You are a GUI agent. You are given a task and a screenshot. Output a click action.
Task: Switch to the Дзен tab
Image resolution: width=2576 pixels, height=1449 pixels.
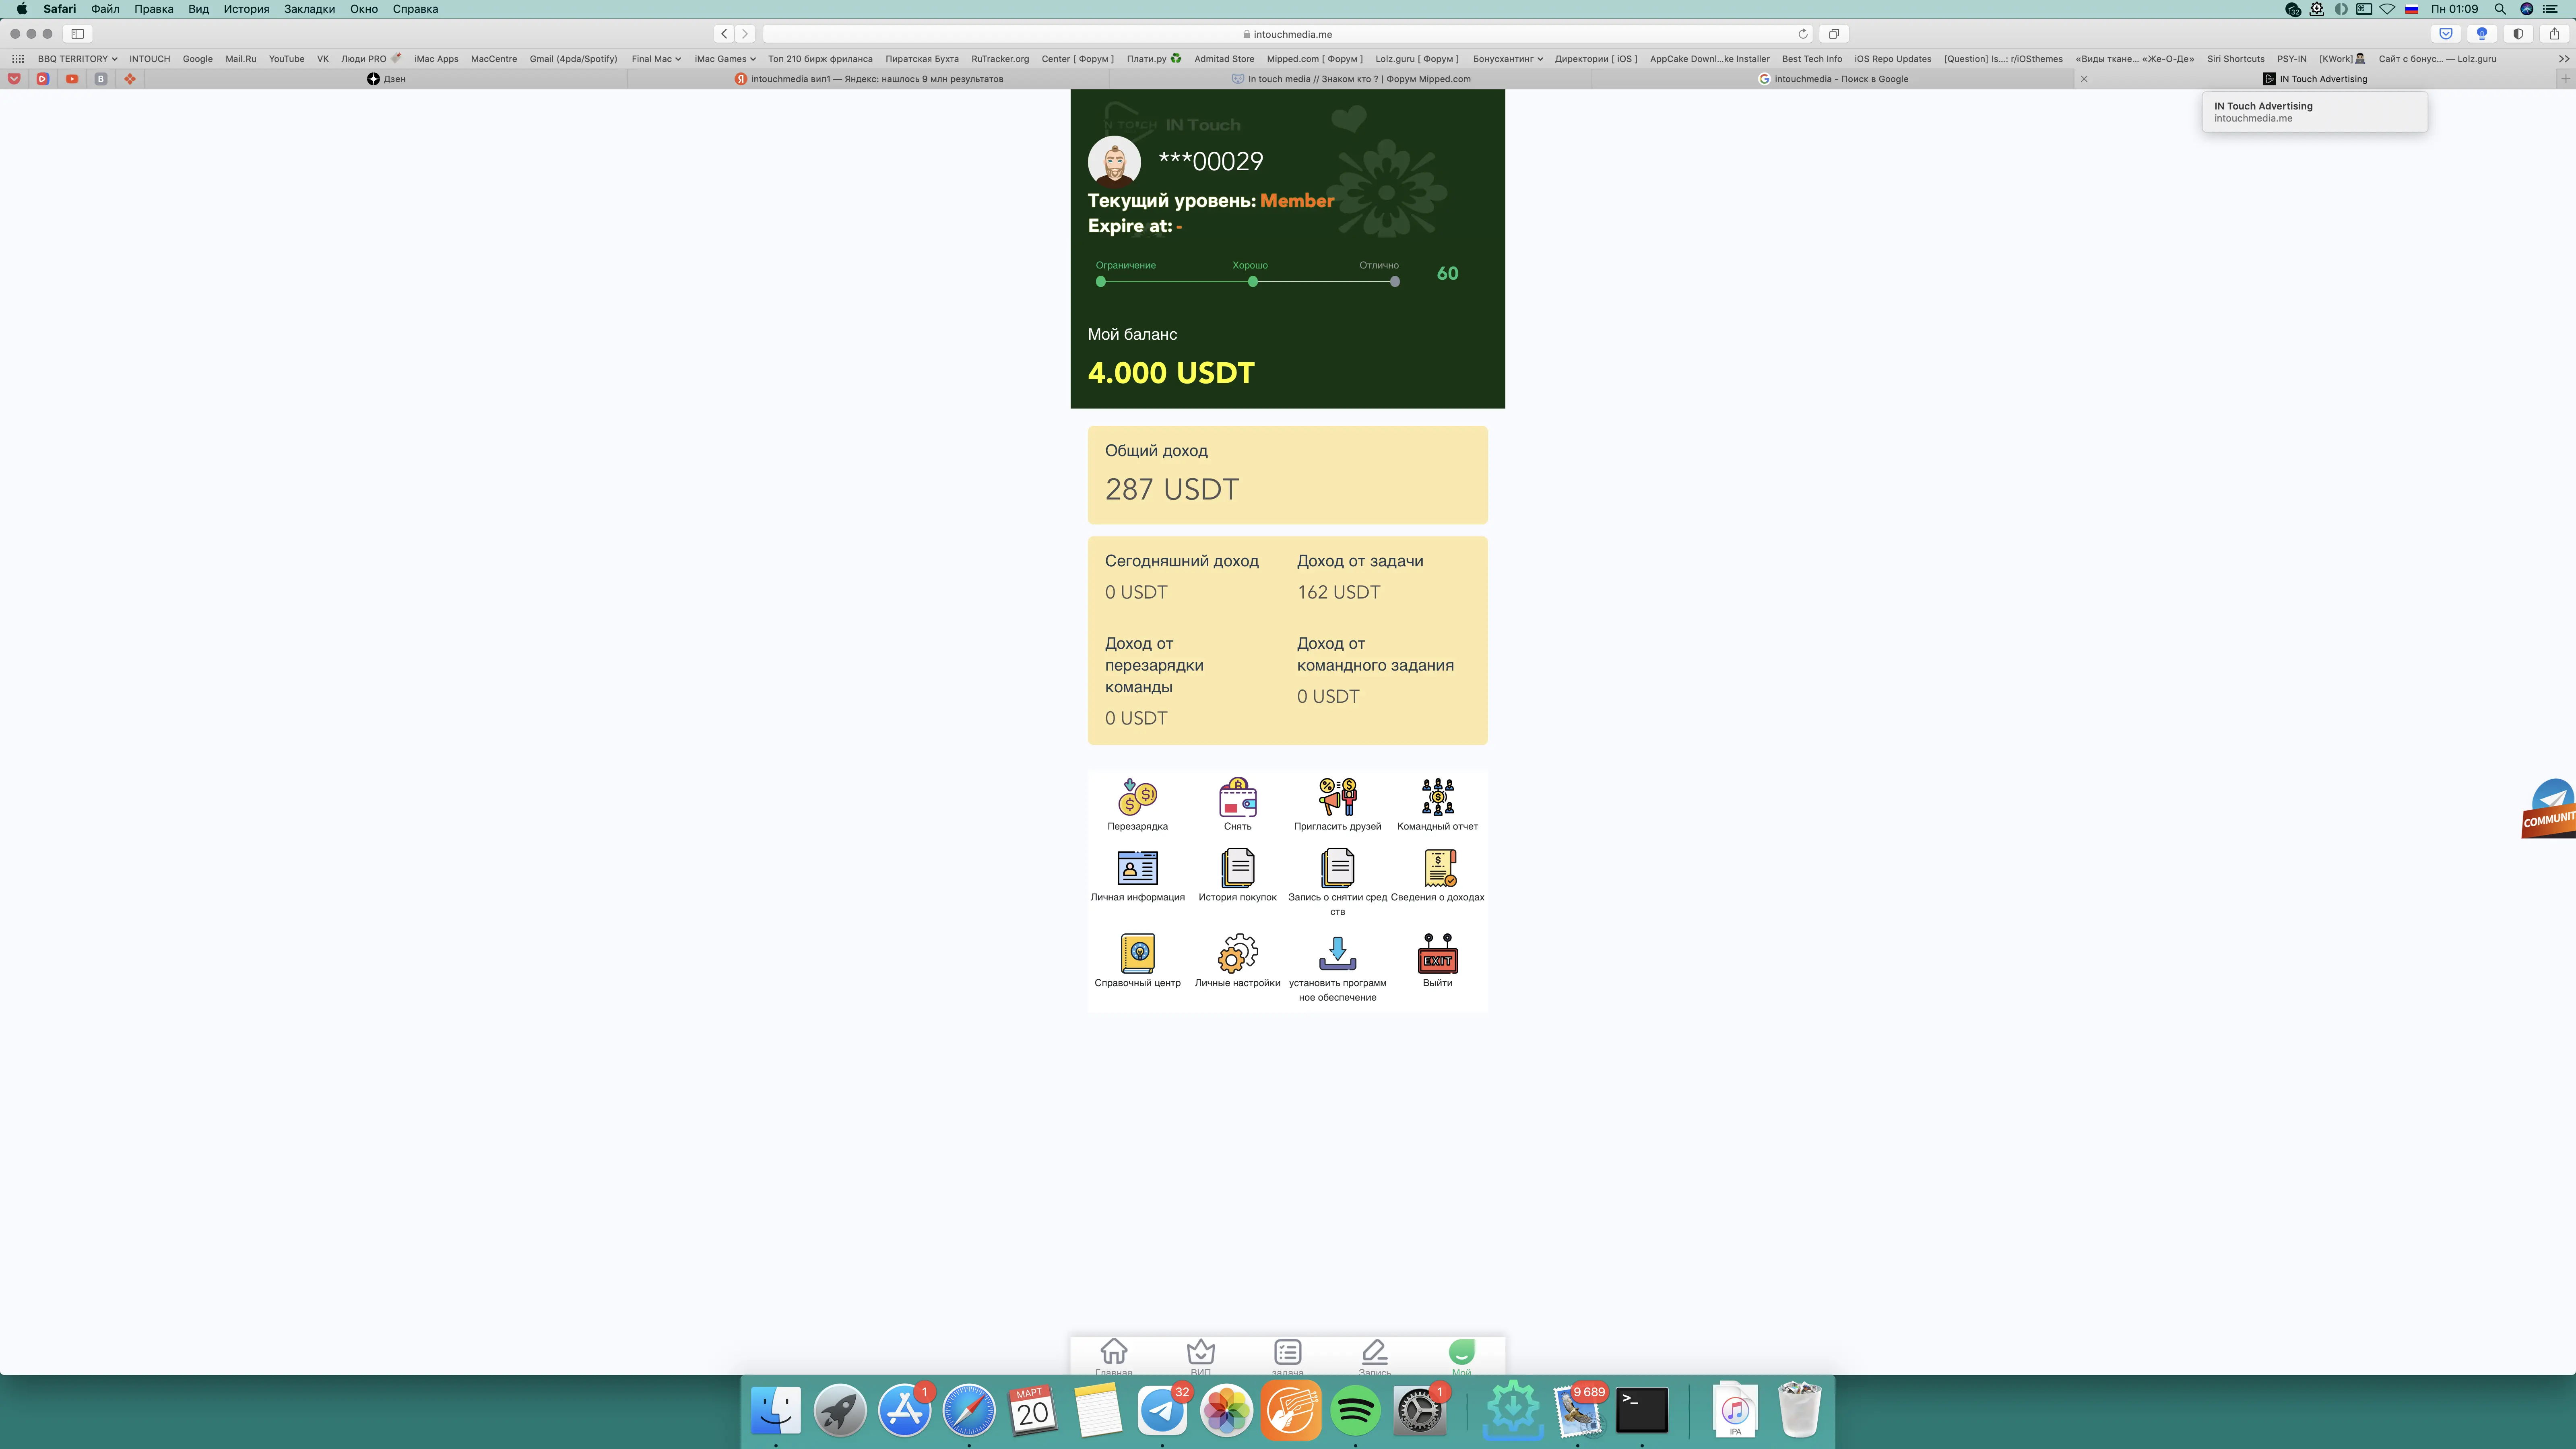click(386, 79)
